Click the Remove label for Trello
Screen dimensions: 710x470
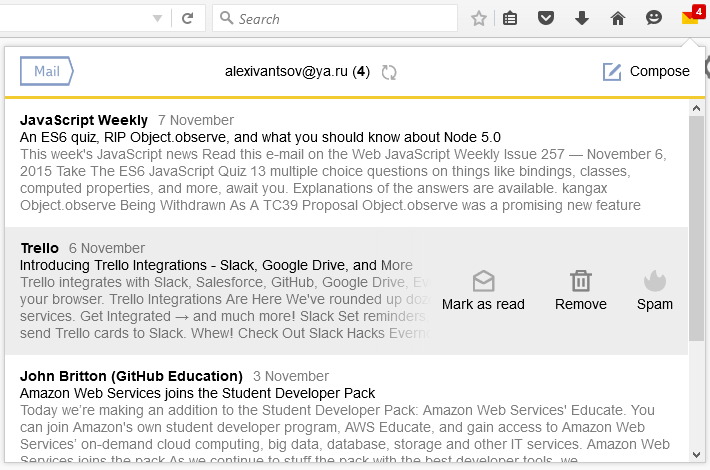581,304
